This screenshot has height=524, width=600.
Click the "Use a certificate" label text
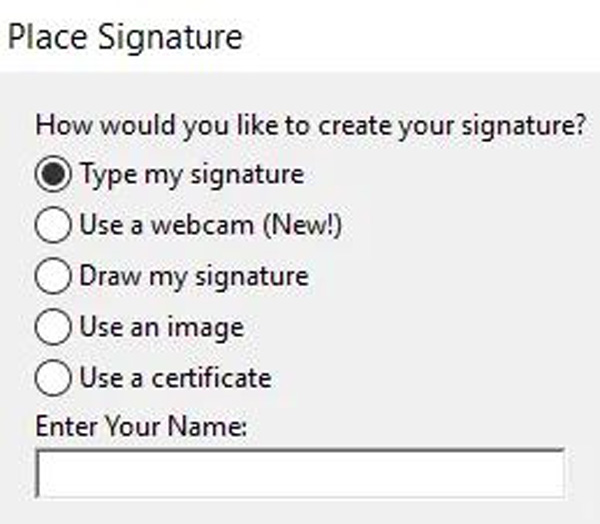pos(176,378)
